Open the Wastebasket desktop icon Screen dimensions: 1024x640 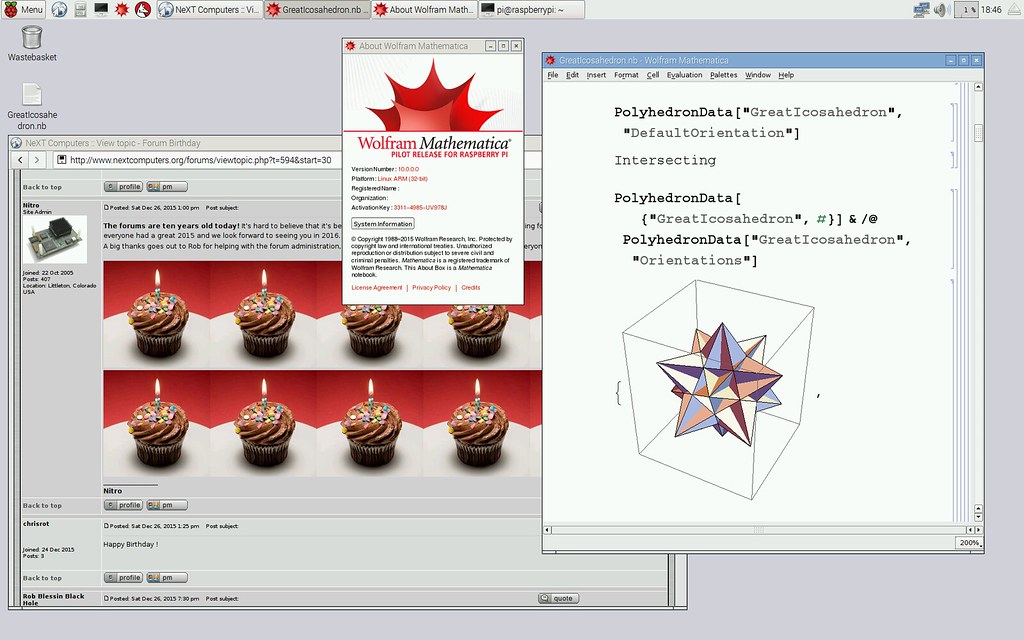(32, 38)
